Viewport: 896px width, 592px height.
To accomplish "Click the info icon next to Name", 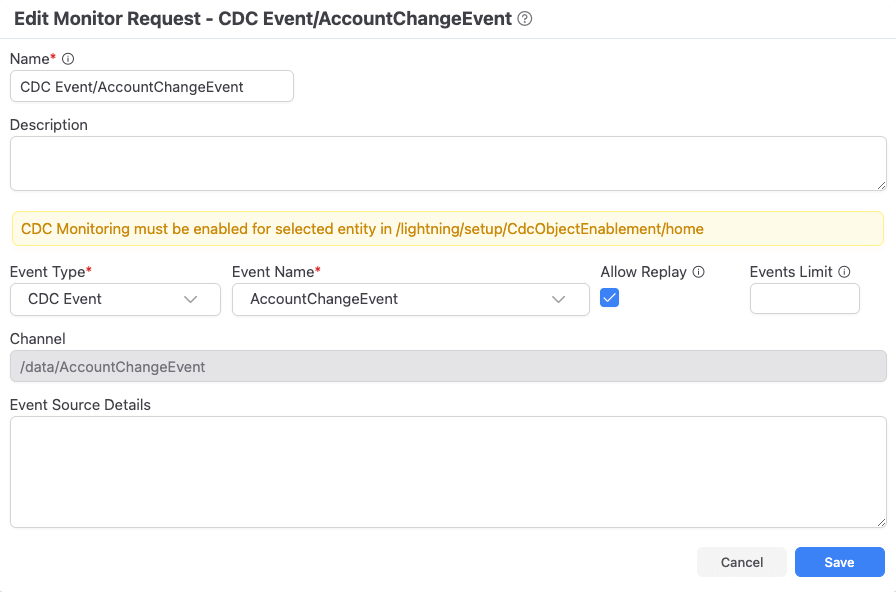I will coord(68,59).
